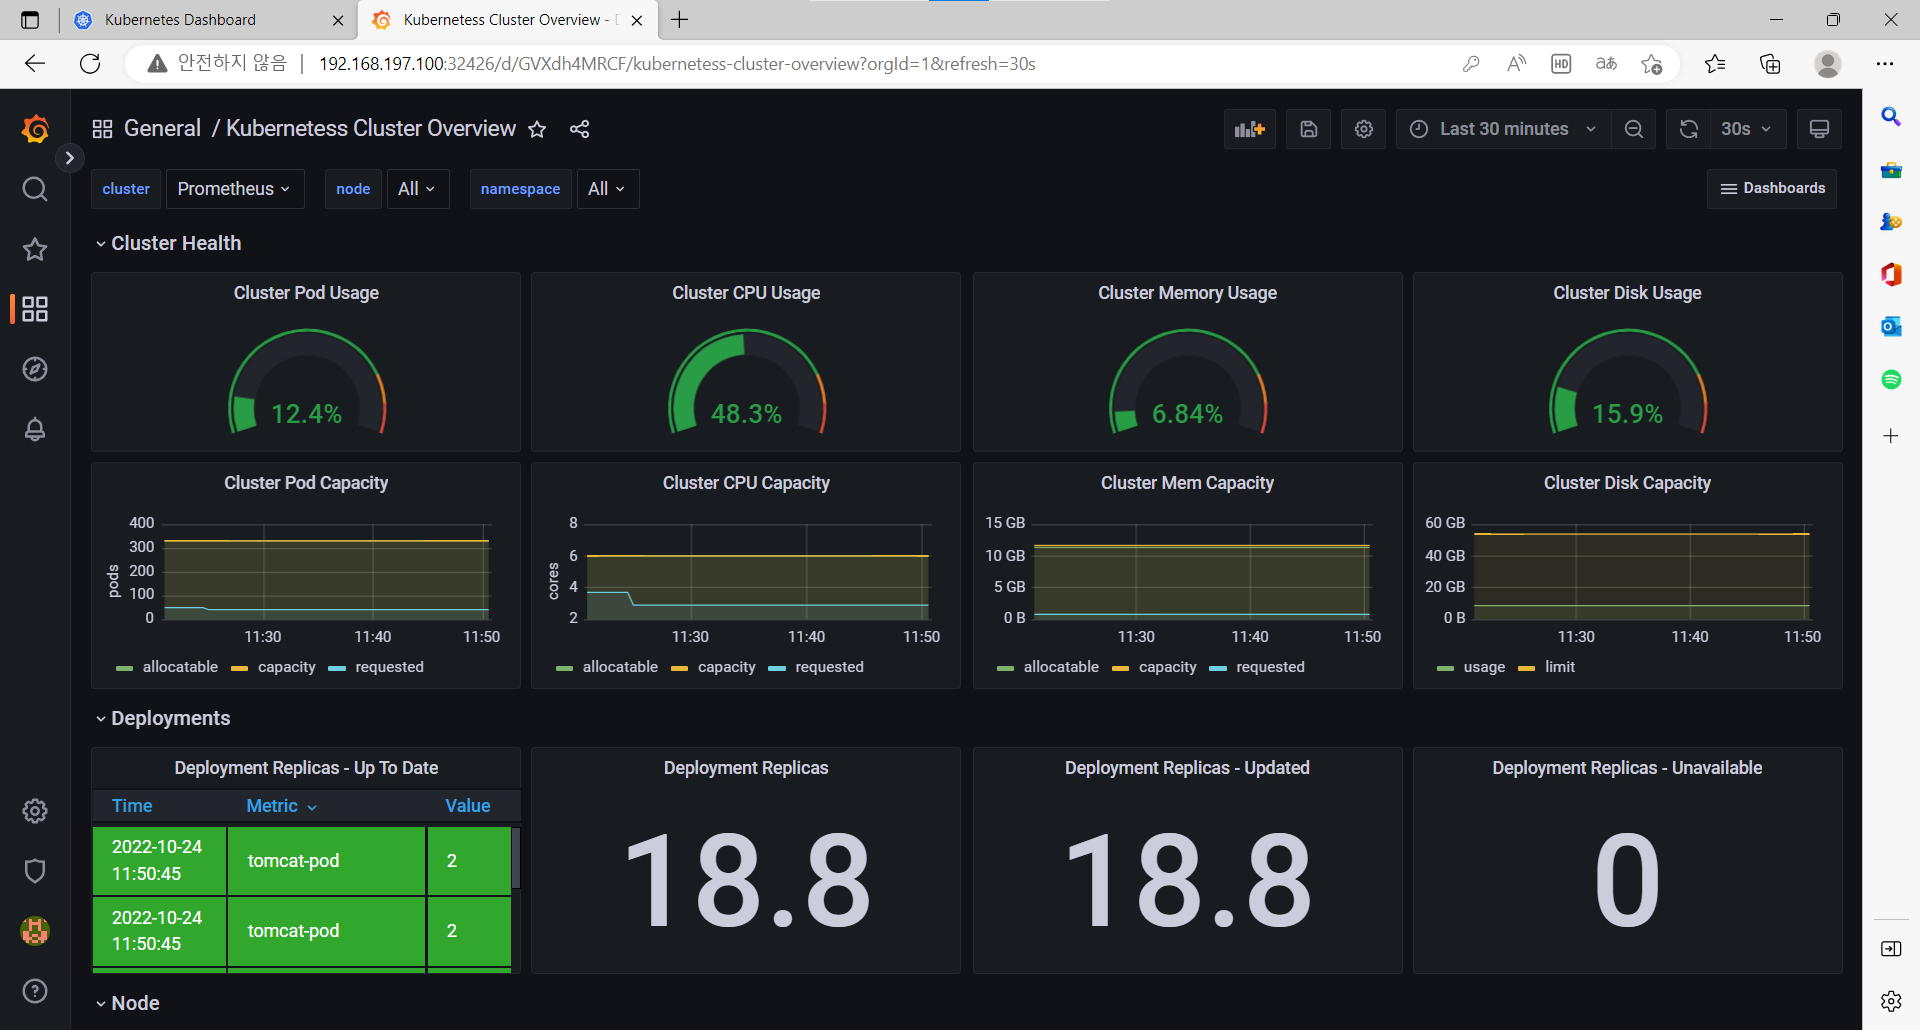
Task: Open the Prometheus cluster dropdown
Action: click(x=235, y=189)
